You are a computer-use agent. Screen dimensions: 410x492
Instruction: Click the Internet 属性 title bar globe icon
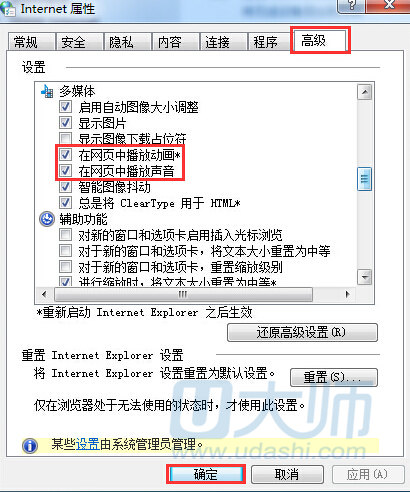[x=7, y=8]
